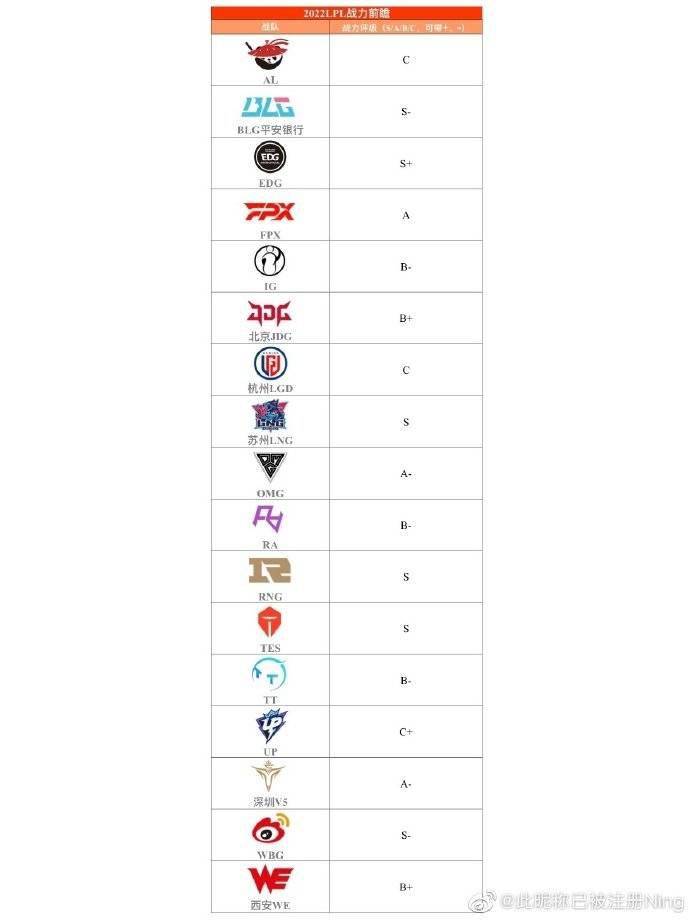This screenshot has width=690, height=920.
Task: Click the gold RNG logo
Action: (x=270, y=571)
